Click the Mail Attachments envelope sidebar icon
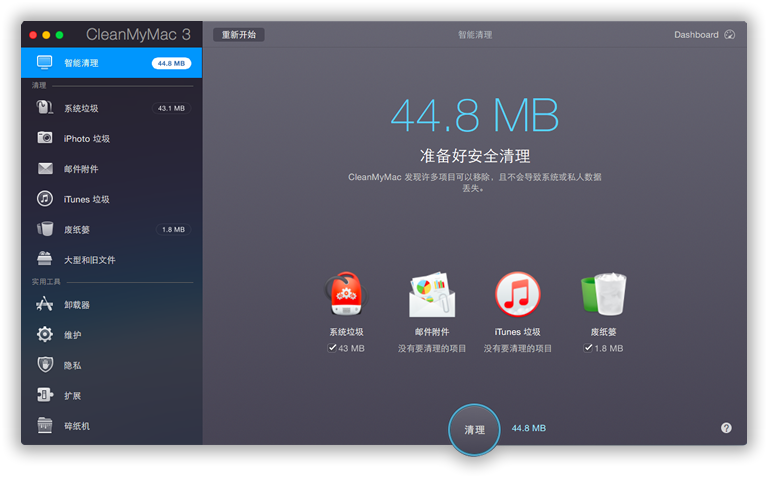Screen dimensions: 768x478 pos(45,168)
